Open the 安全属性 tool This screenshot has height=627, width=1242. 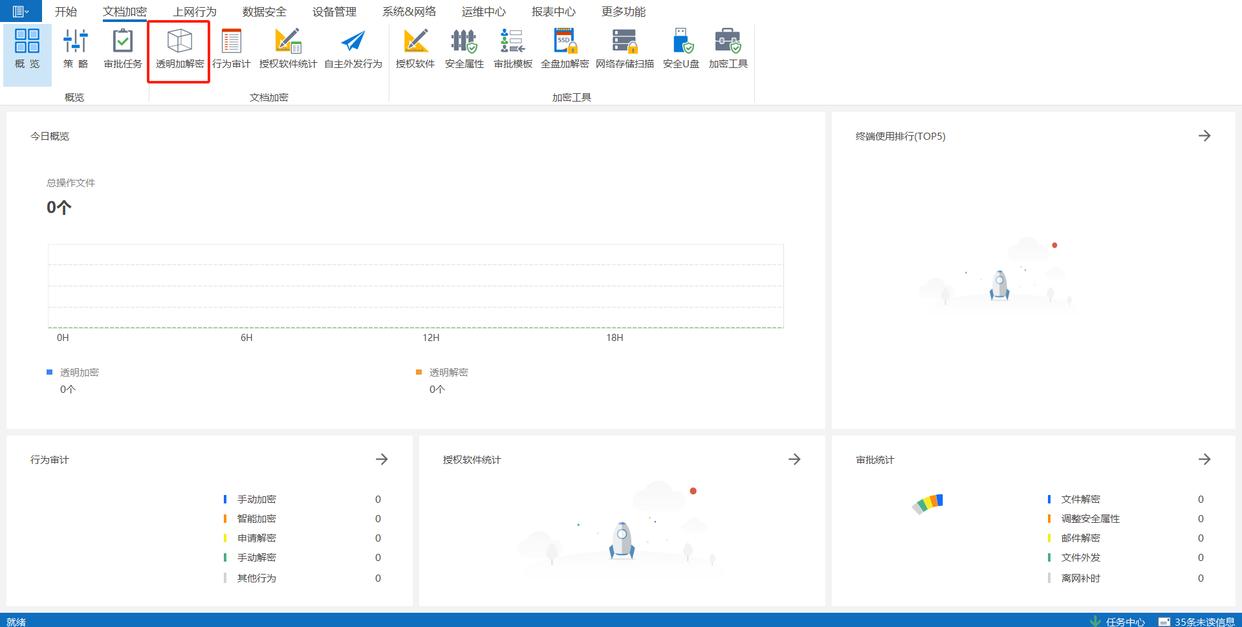click(x=464, y=49)
